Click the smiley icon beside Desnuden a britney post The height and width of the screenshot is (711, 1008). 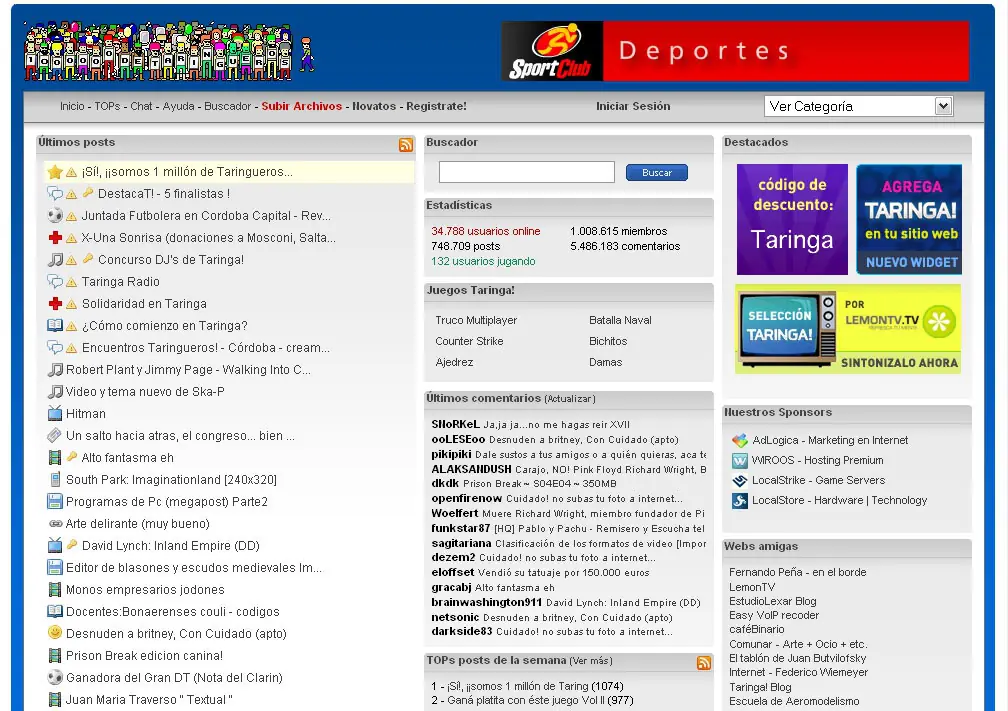click(x=55, y=633)
